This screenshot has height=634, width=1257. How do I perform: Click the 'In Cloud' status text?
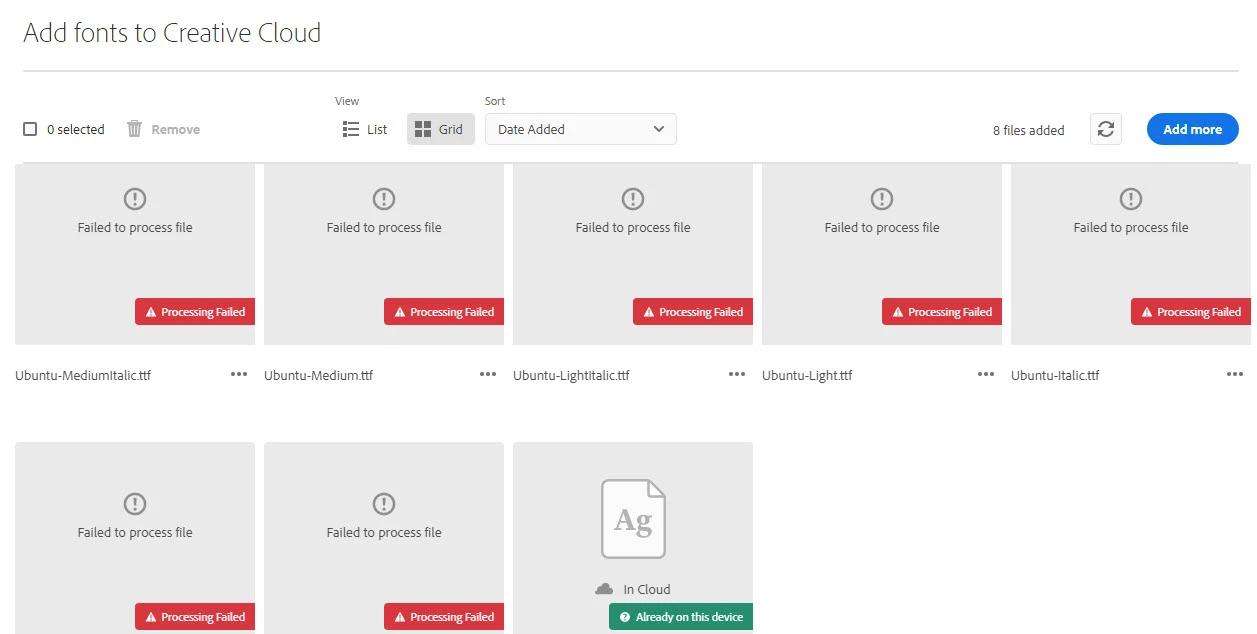coord(646,590)
